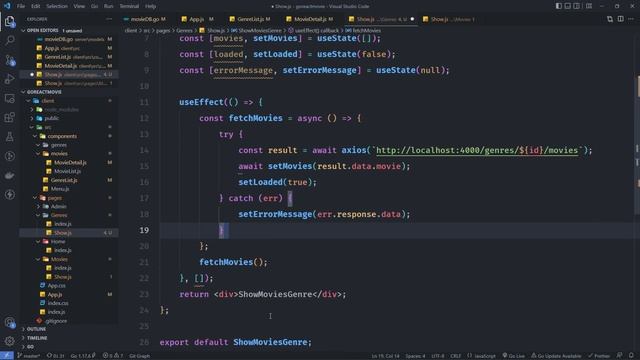Click Go 1.17.6 version in status bar
The width and height of the screenshot is (640, 360).
pyautogui.click(x=83, y=356)
